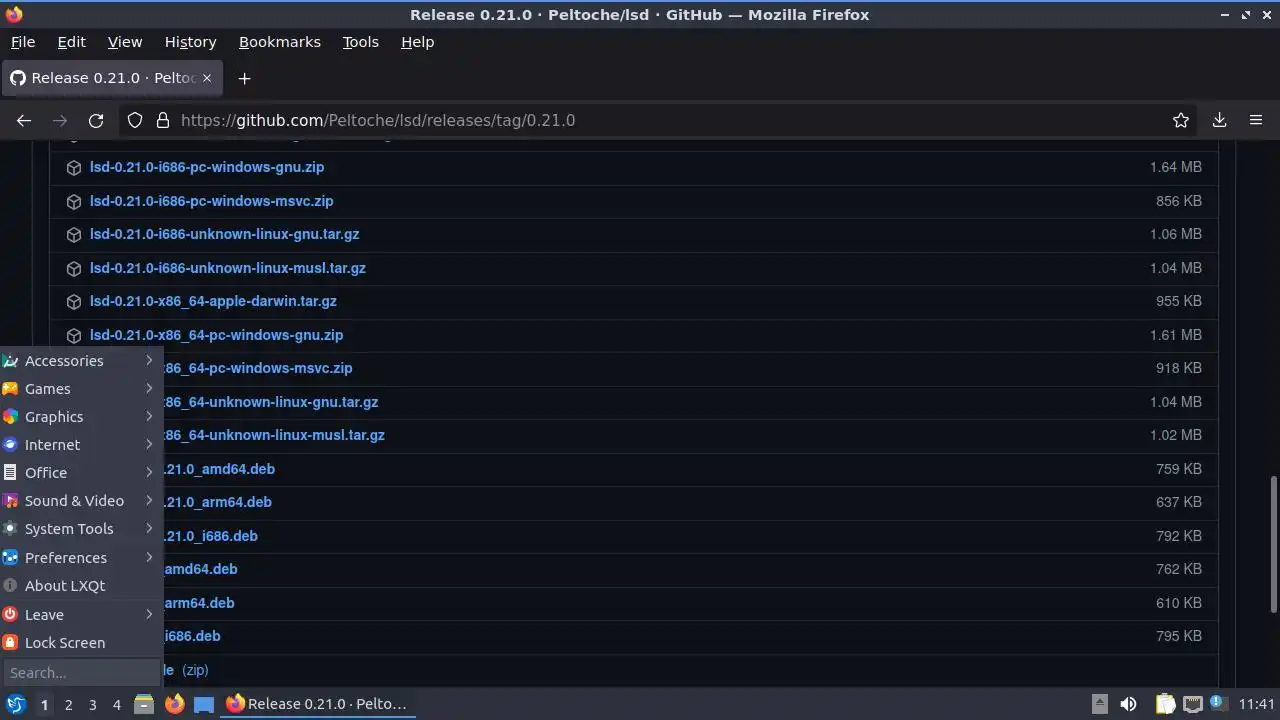Click the Release 0.21.0 Firefox taskbar button

tap(317, 704)
